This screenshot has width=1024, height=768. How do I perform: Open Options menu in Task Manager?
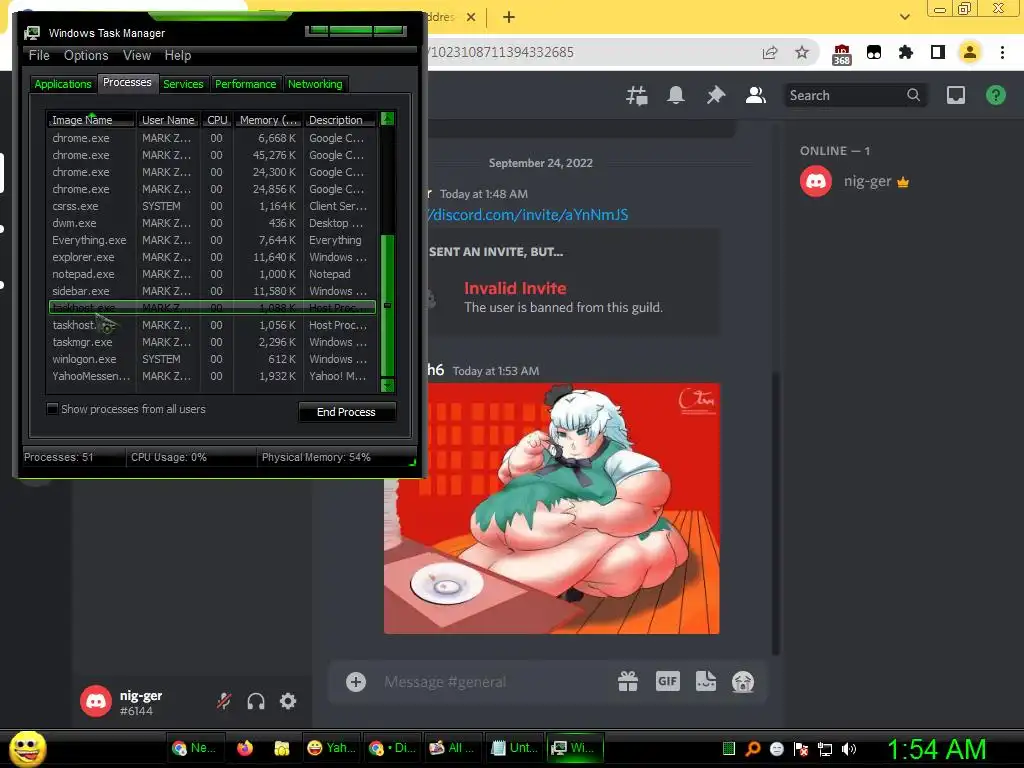(86, 56)
